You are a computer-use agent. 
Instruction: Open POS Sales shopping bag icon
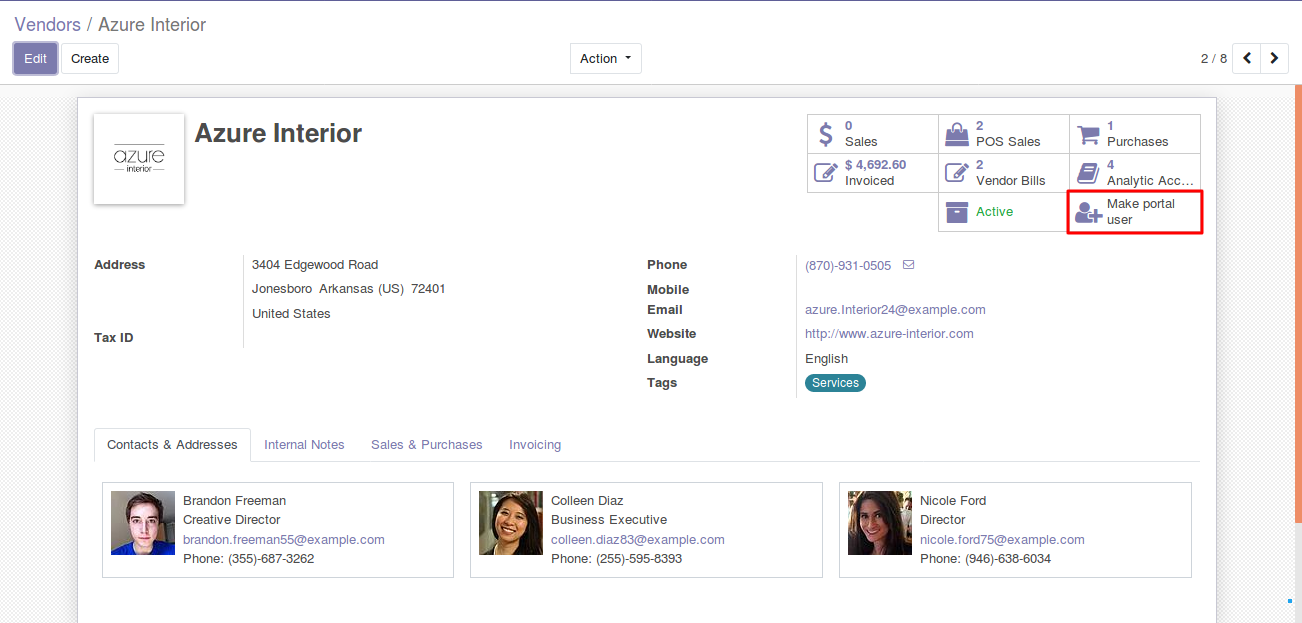[x=957, y=134]
